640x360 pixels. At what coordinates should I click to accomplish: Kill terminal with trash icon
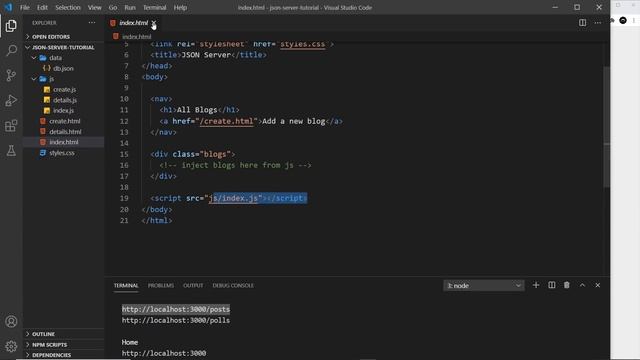pos(567,285)
